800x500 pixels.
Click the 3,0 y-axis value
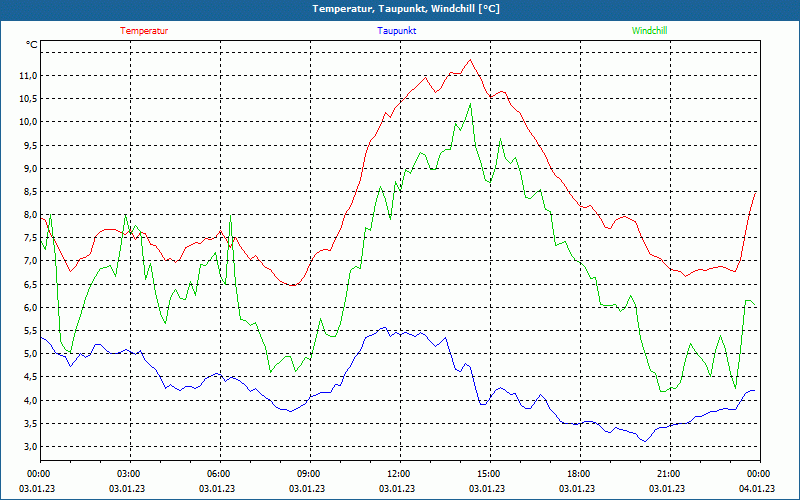[30, 446]
